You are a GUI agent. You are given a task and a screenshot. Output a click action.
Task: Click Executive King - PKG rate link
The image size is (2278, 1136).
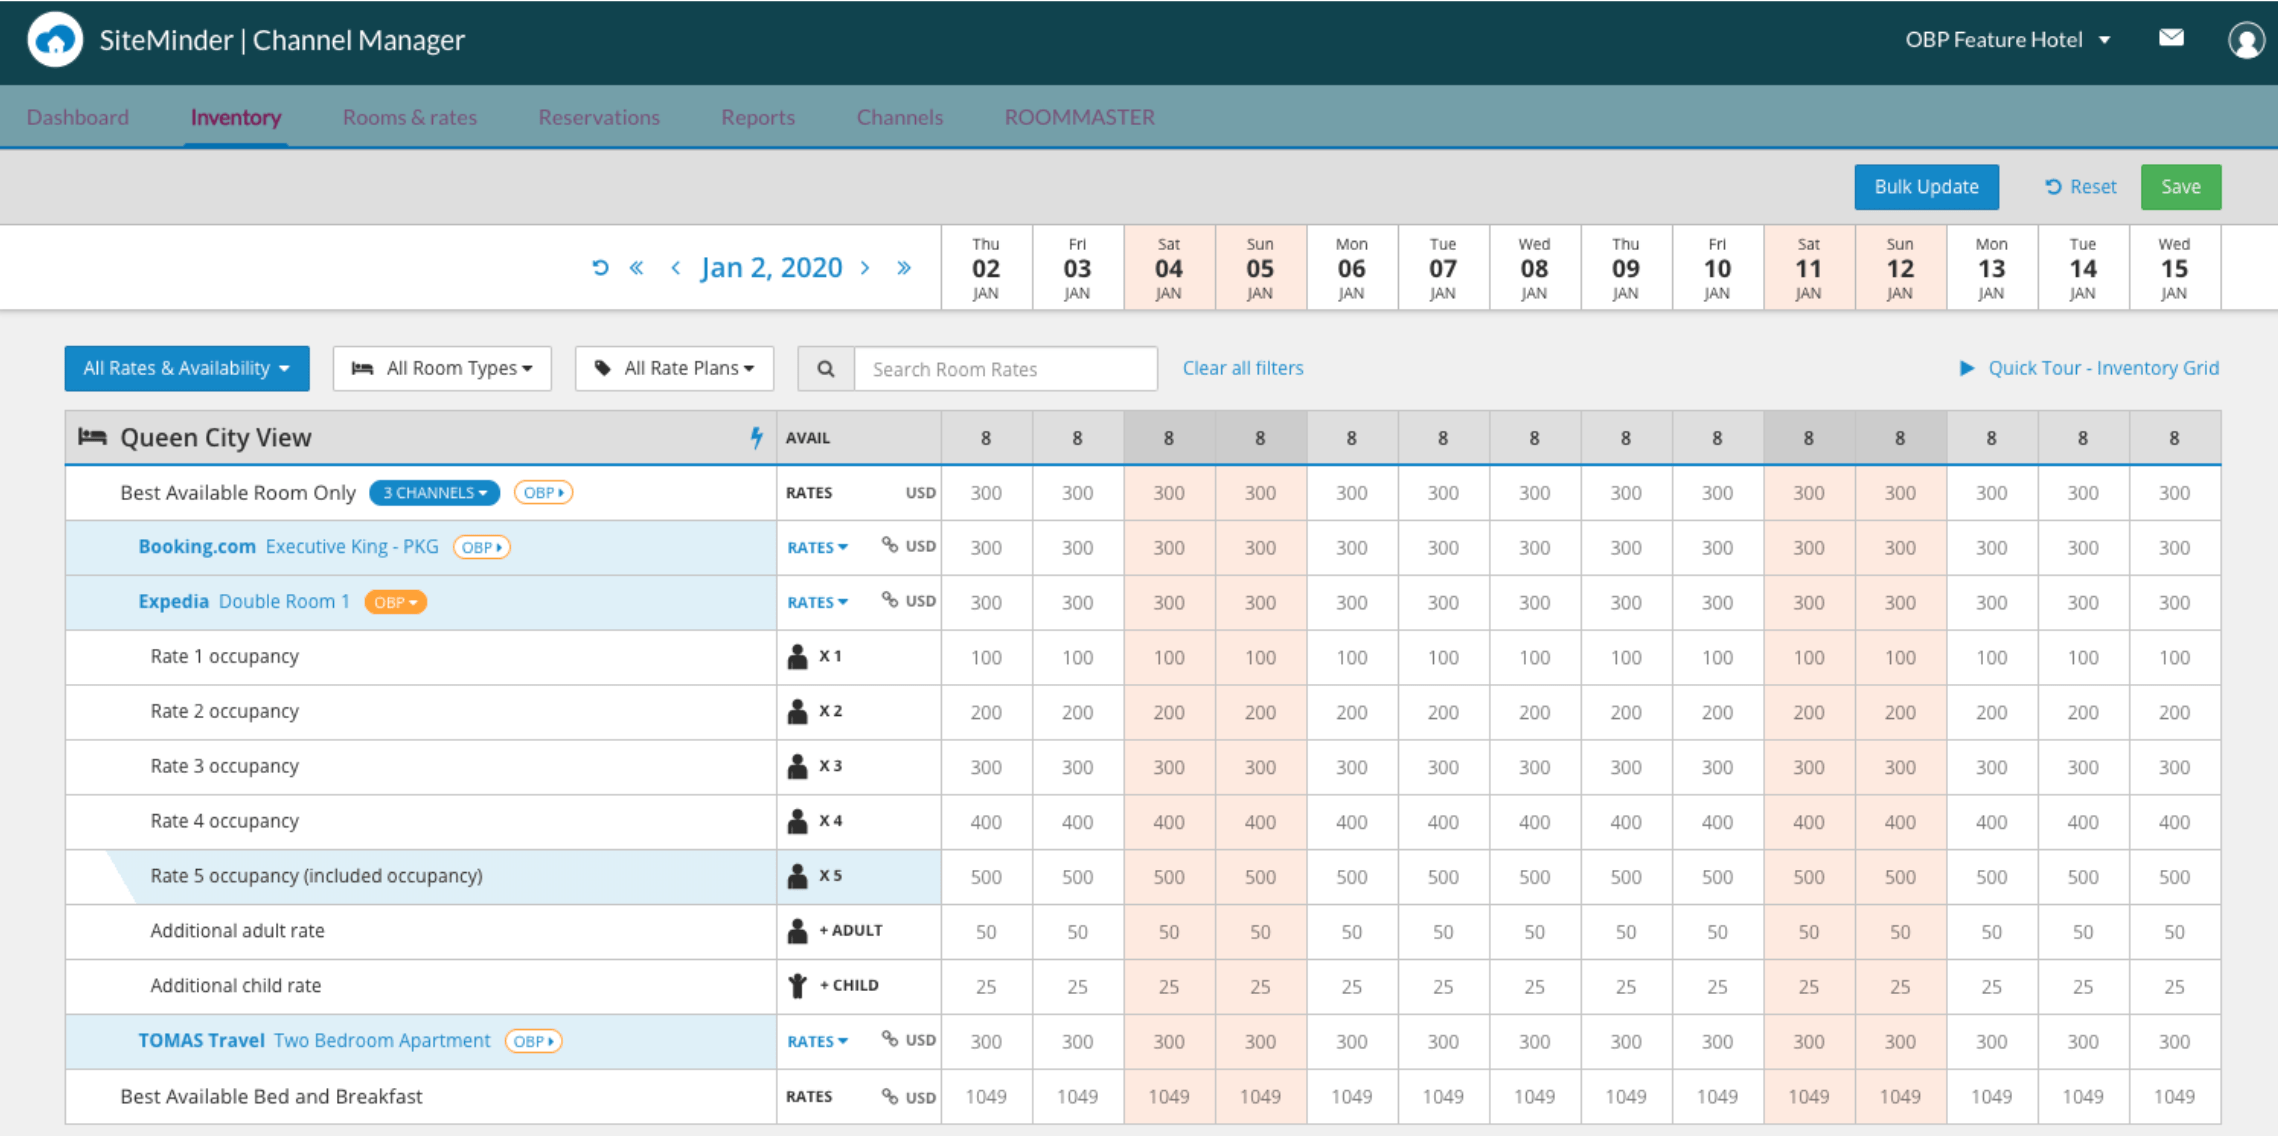[352, 547]
